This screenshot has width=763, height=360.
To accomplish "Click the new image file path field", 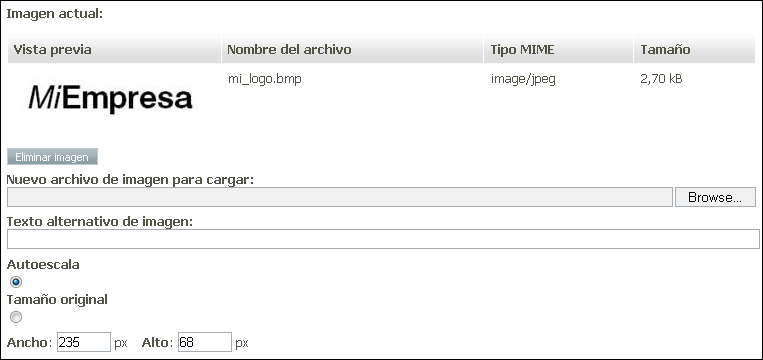I will click(340, 197).
